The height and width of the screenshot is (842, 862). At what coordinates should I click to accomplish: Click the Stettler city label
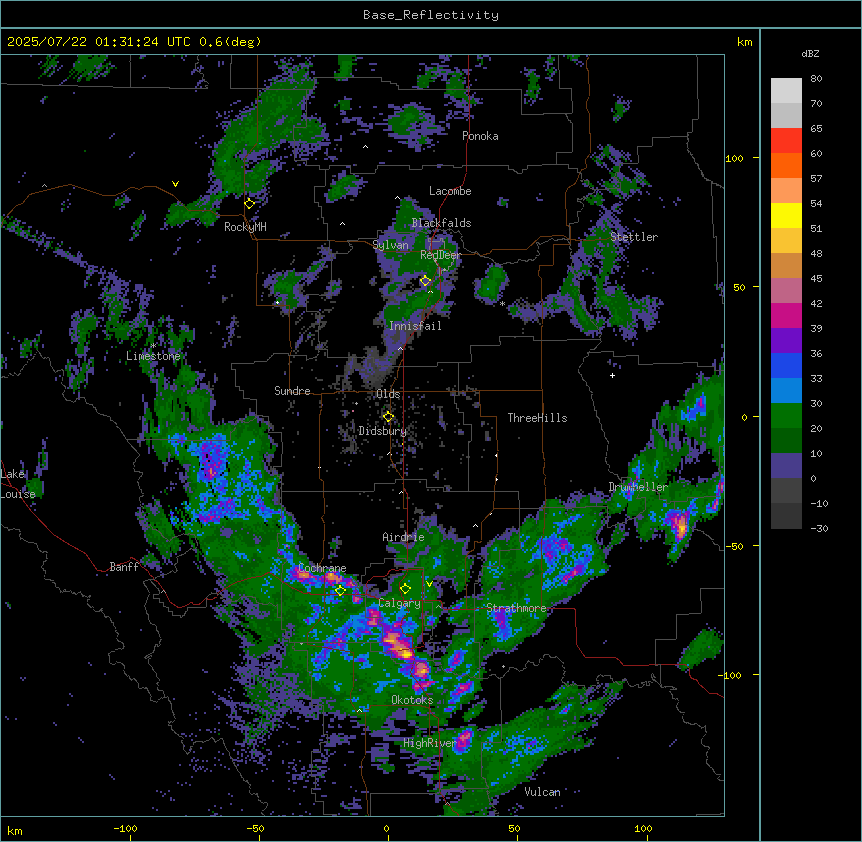coord(634,237)
